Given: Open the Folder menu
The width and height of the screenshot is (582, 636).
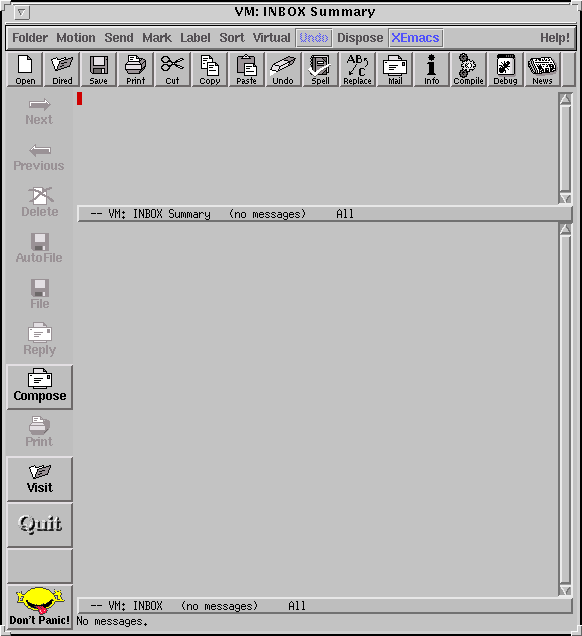Looking at the screenshot, I should click(30, 38).
